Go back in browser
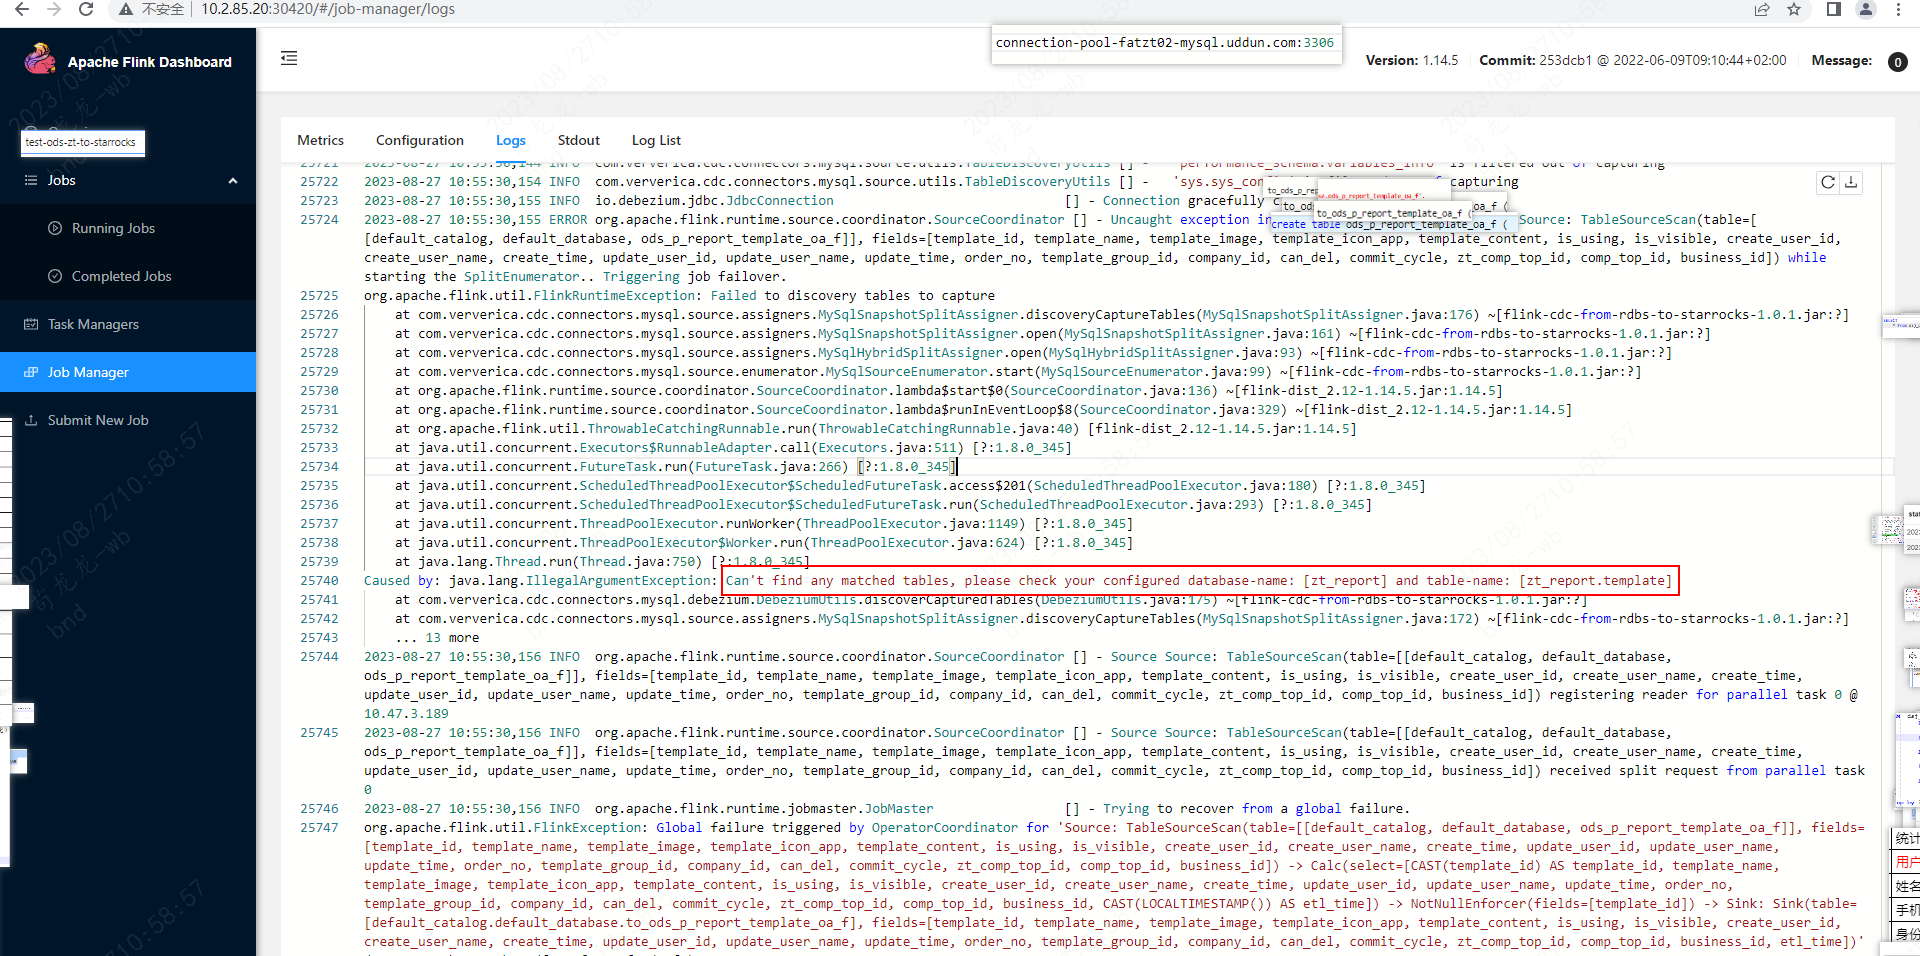The image size is (1920, 956). pos(22,9)
